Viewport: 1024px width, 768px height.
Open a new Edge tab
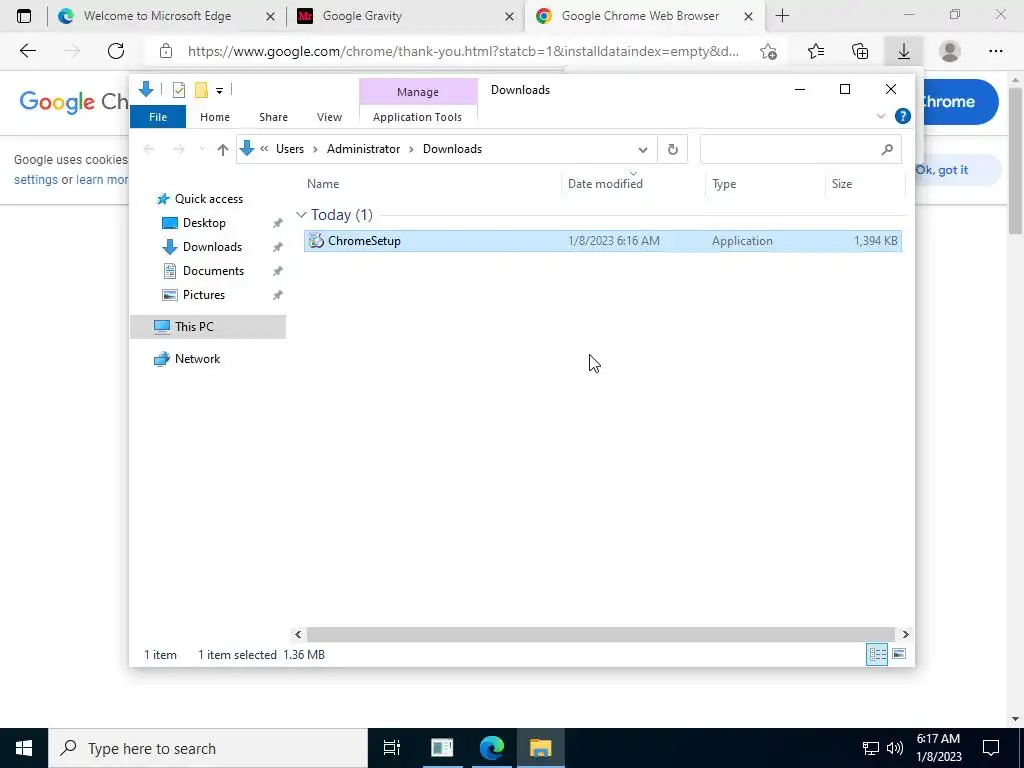pyautogui.click(x=782, y=16)
